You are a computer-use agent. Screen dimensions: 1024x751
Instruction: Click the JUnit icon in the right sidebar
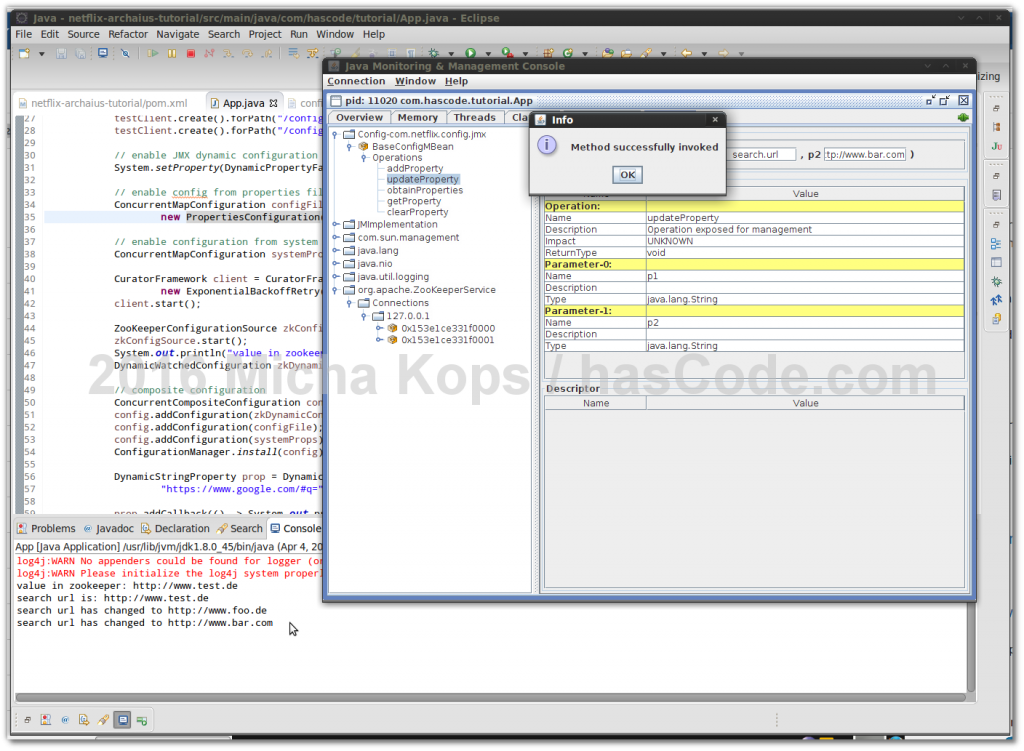[996, 146]
